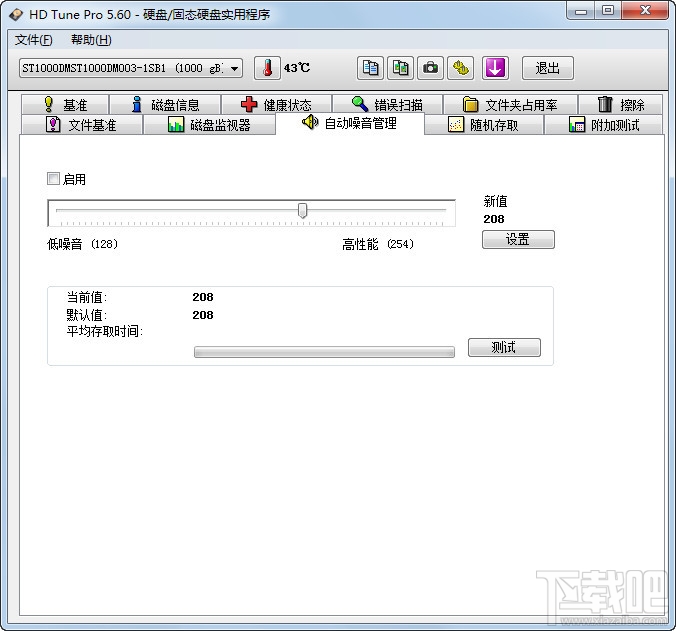Click the copy text to clipboard icon
Image resolution: width=676 pixels, height=631 pixels.
370,68
